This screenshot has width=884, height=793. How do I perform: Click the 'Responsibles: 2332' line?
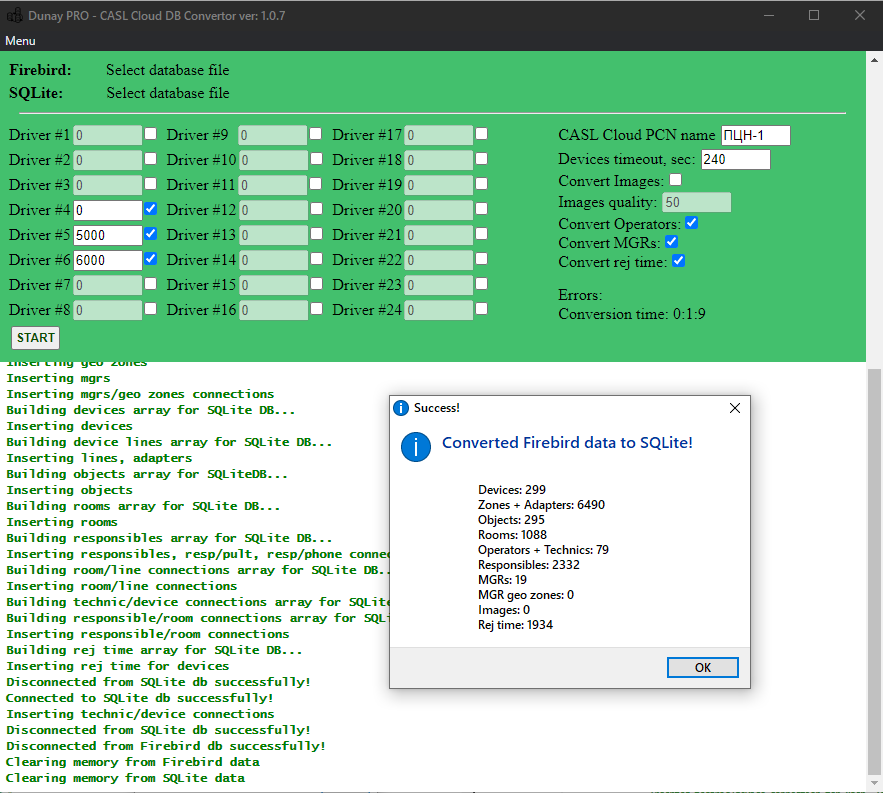coord(528,565)
